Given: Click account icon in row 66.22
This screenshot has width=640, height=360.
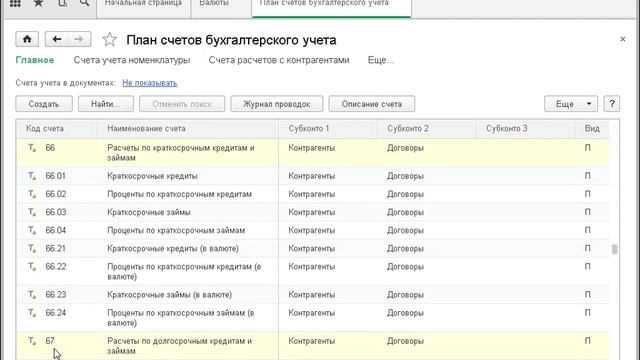Looking at the screenshot, I should (x=32, y=267).
